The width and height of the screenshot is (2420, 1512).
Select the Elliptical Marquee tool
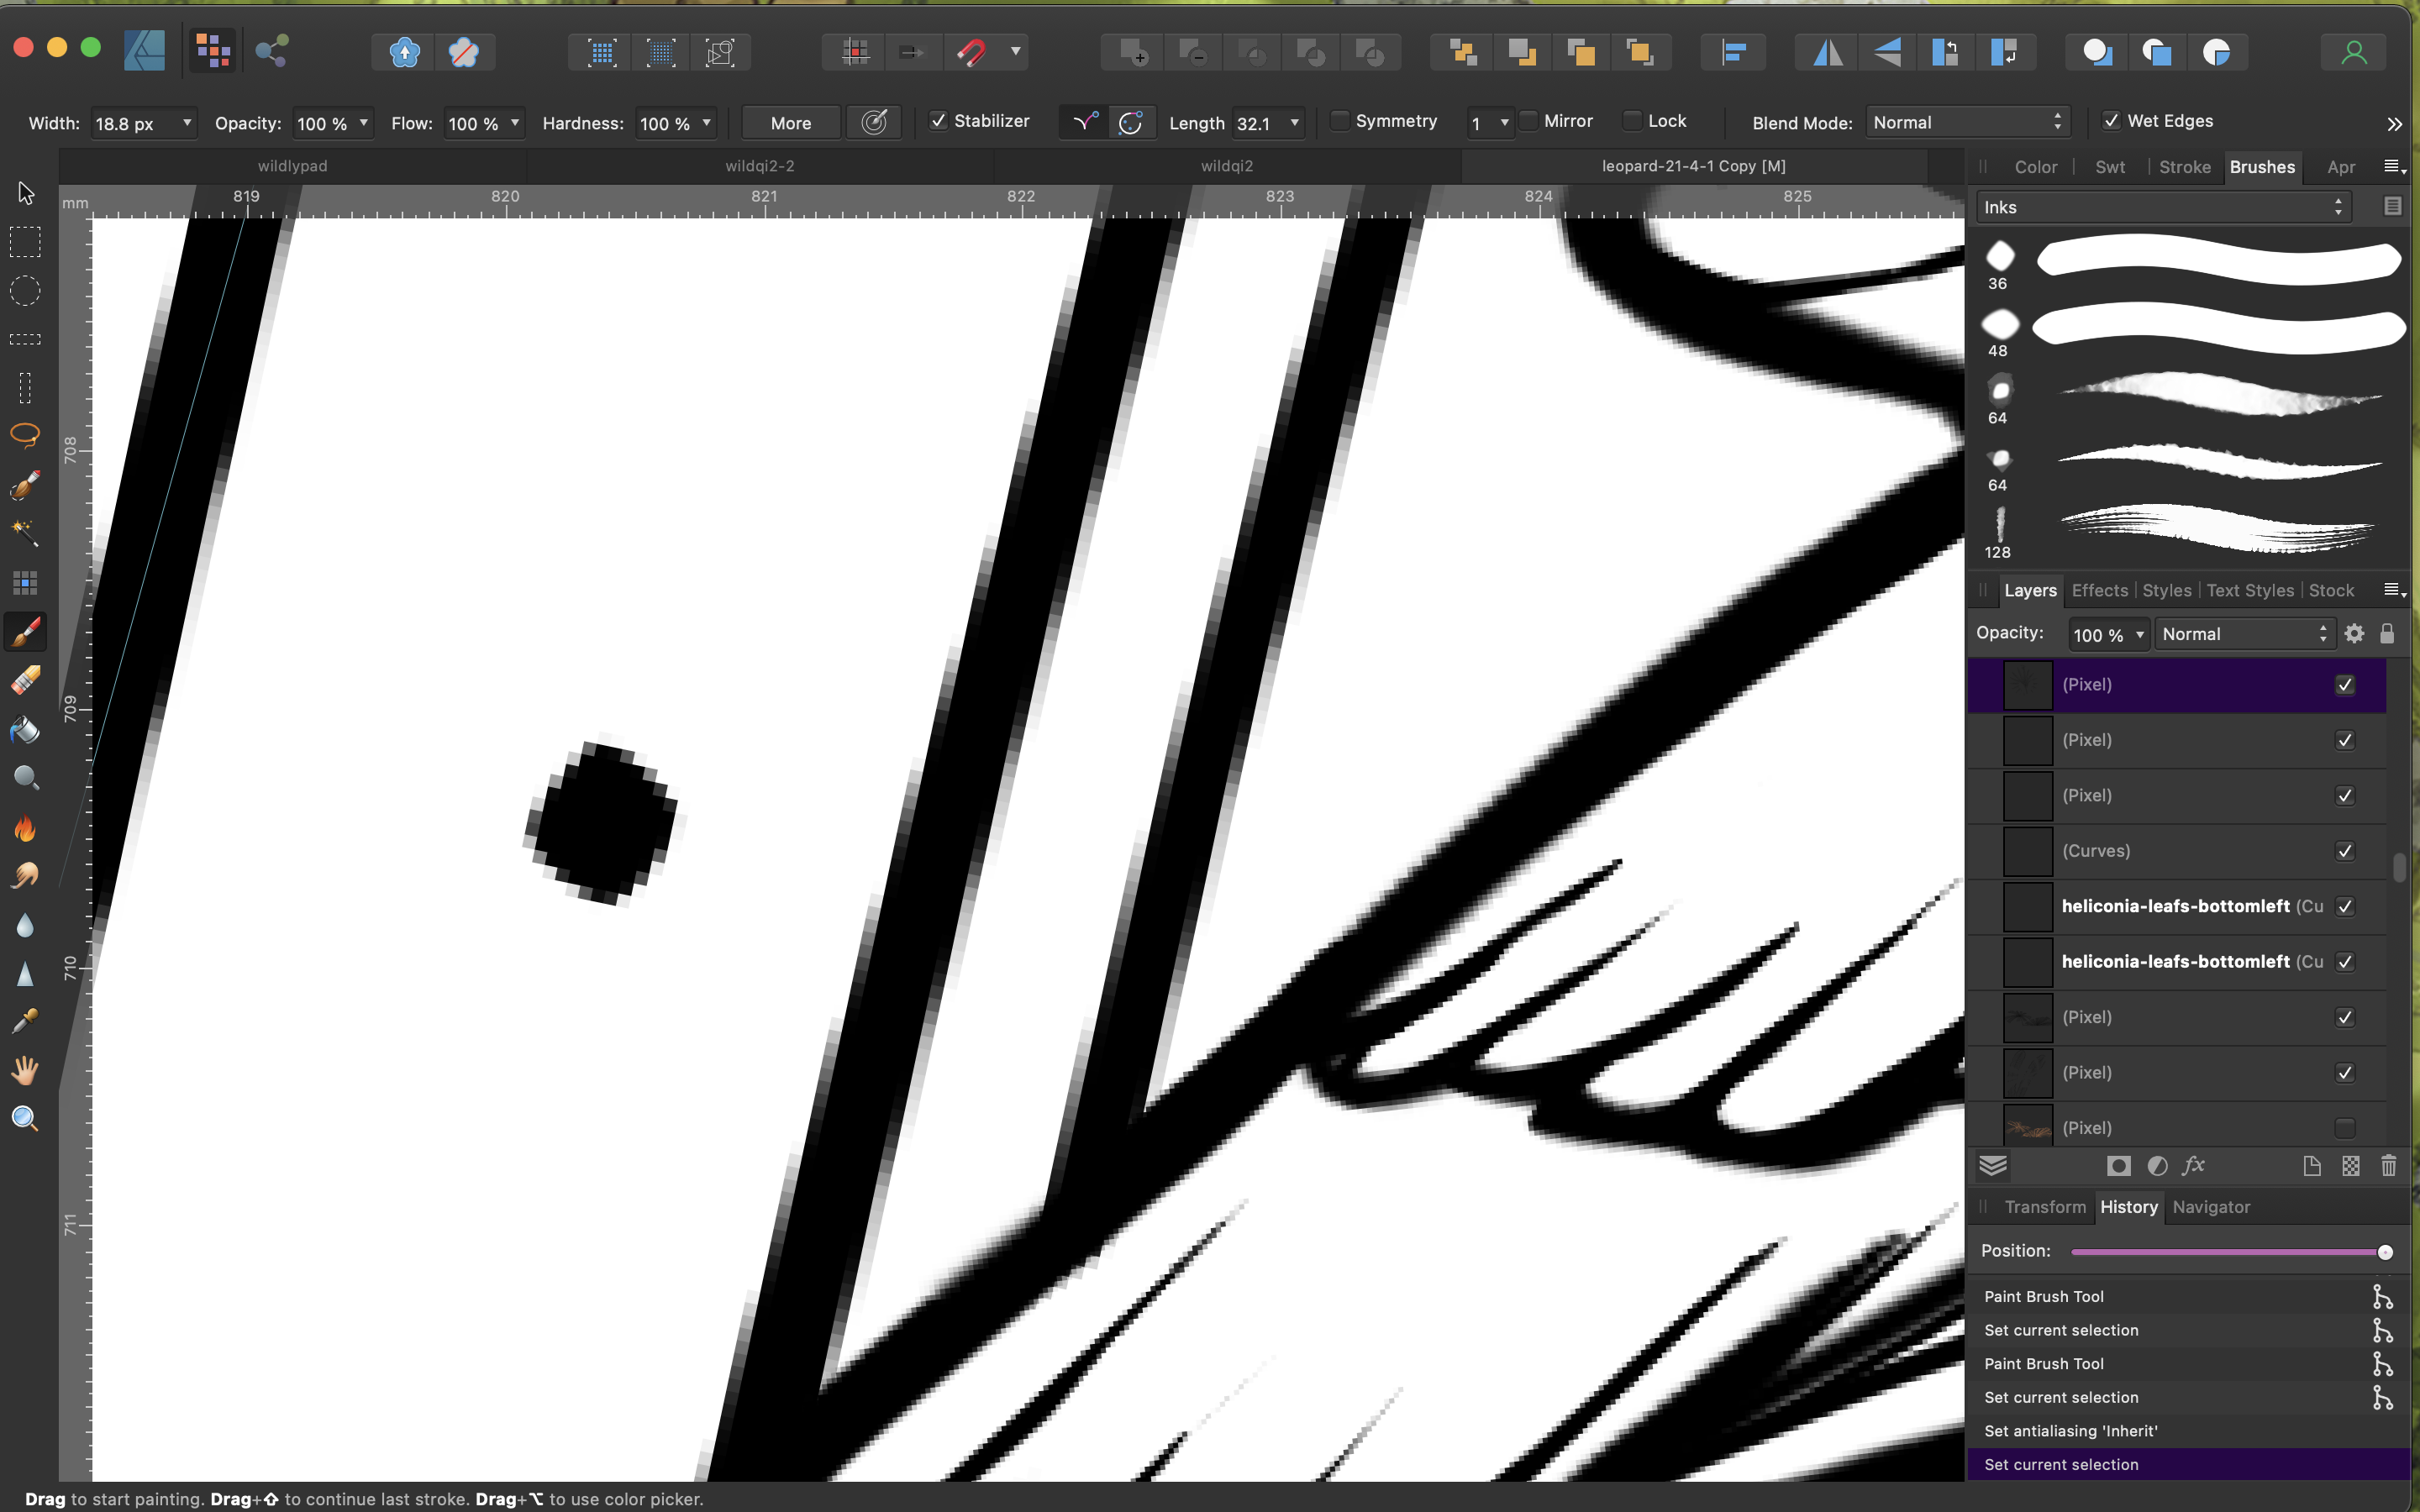pos(25,291)
